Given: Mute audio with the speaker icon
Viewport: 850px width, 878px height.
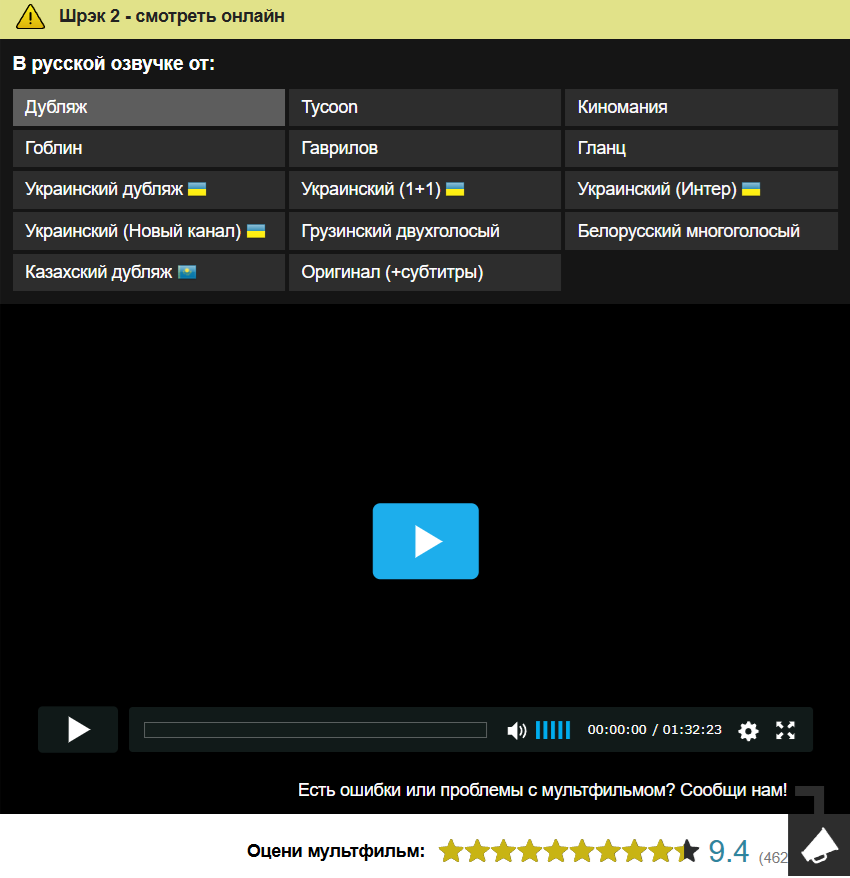Looking at the screenshot, I should (x=516, y=730).
